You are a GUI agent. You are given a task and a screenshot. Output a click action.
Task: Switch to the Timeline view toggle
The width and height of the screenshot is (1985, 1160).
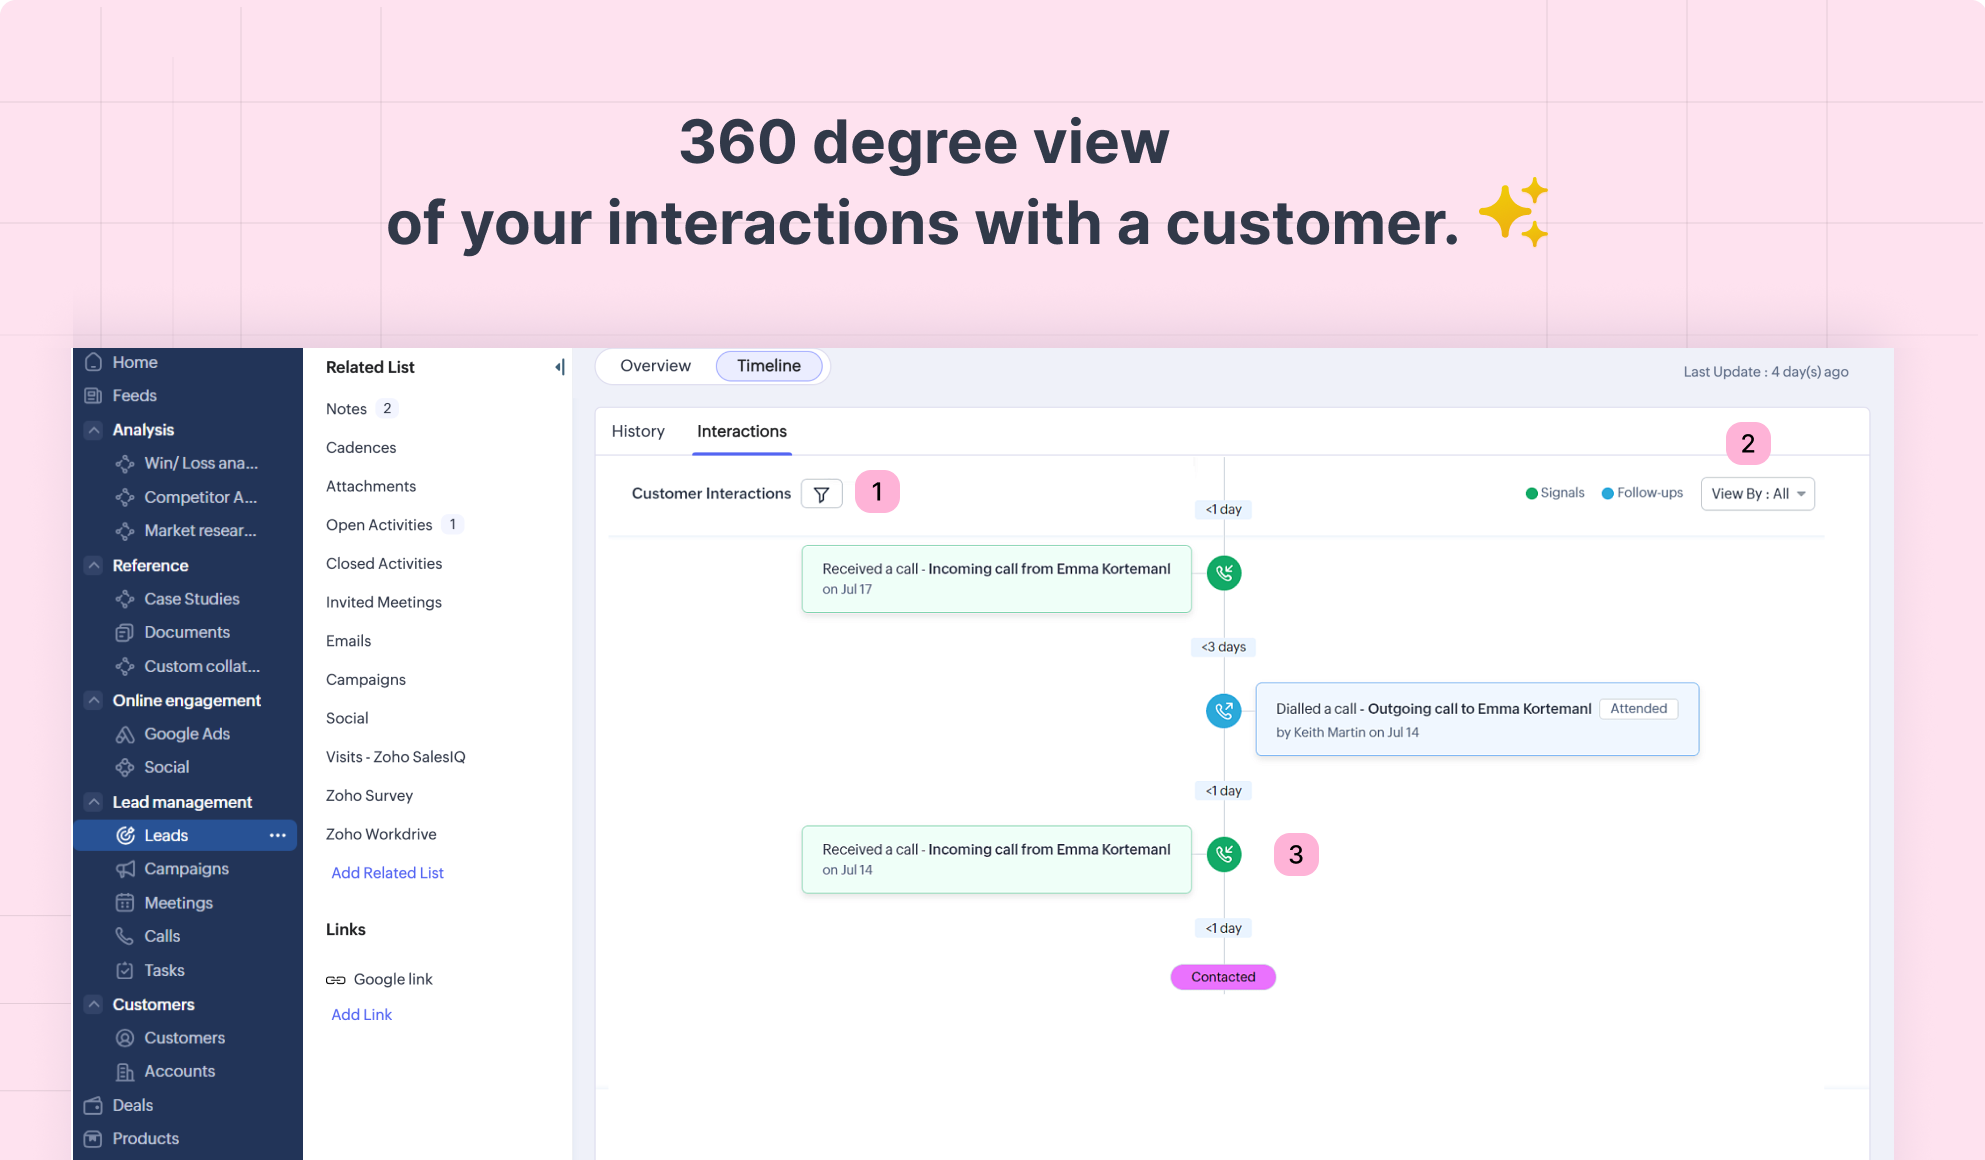coord(768,366)
